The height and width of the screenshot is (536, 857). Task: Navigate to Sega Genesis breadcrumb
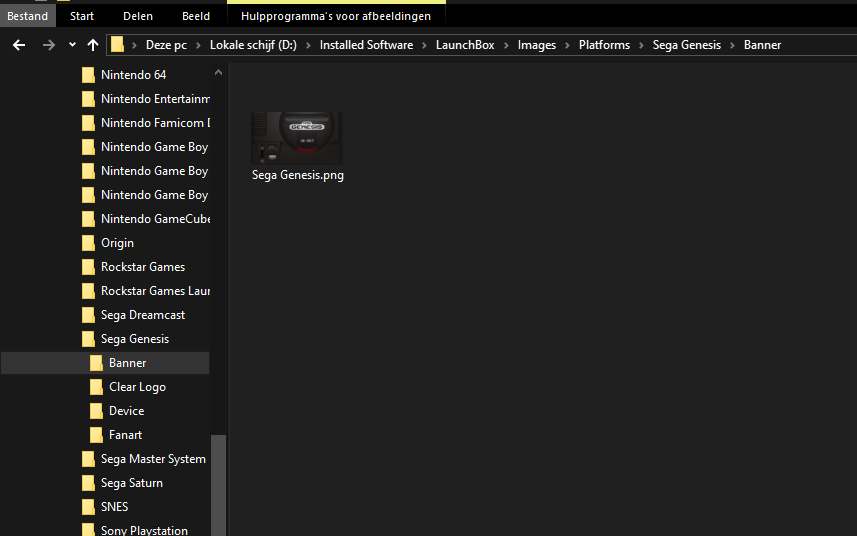(686, 45)
